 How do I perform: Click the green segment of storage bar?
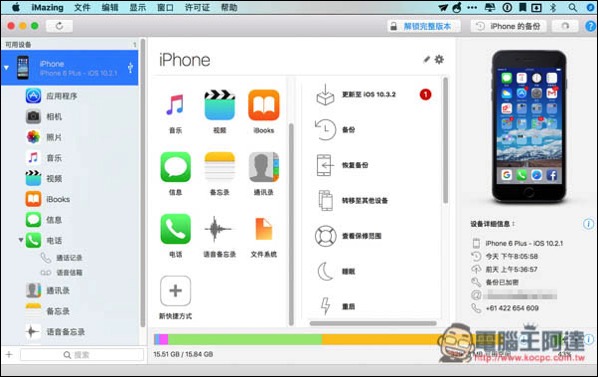245,339
